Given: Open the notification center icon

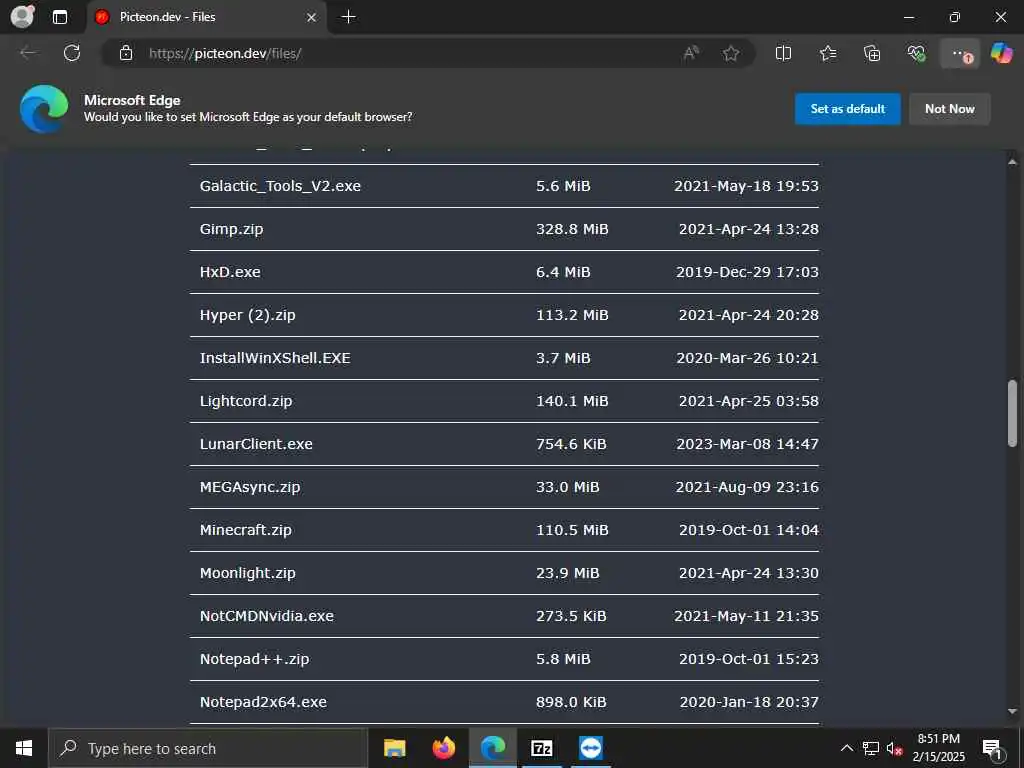Looking at the screenshot, I should [x=993, y=748].
